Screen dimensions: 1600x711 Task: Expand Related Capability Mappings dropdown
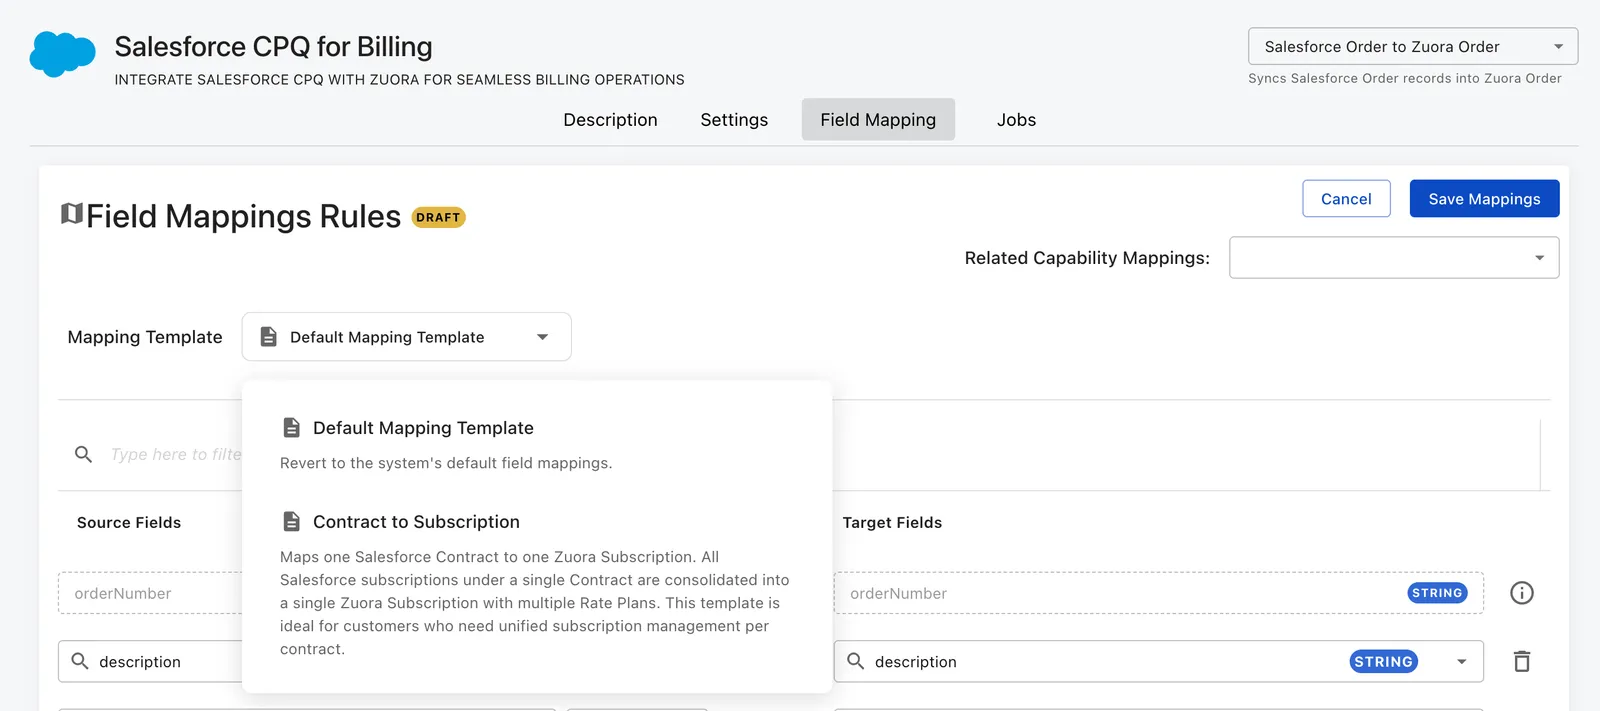(x=1394, y=258)
